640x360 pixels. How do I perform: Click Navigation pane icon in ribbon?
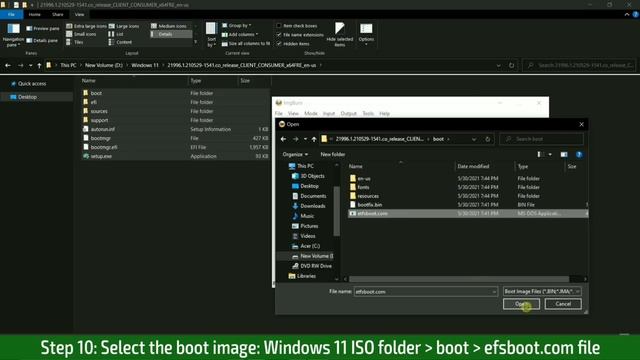click(x=13, y=34)
